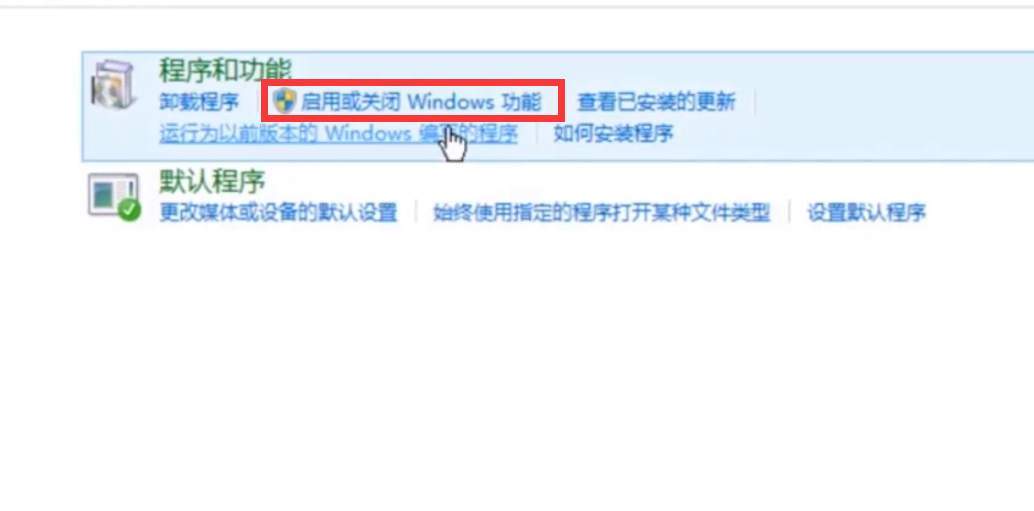The image size is (1034, 511).
Task: Open installed updates link in 程序和功能 row
Action: pyautogui.click(x=656, y=102)
